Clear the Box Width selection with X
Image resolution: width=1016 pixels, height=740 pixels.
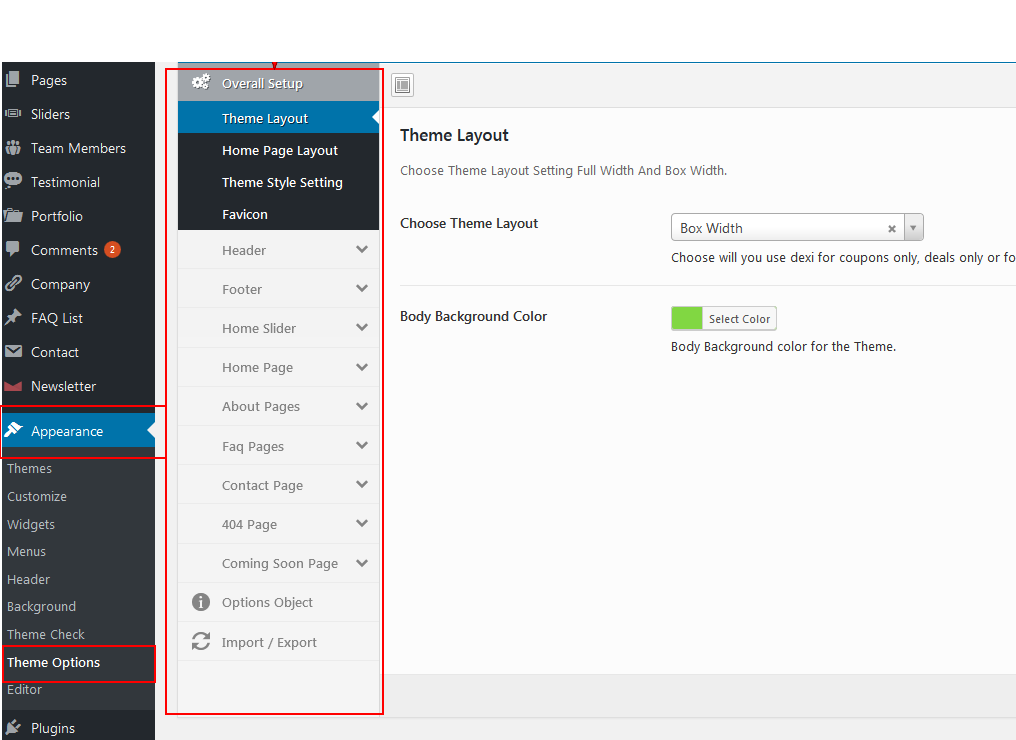point(892,229)
